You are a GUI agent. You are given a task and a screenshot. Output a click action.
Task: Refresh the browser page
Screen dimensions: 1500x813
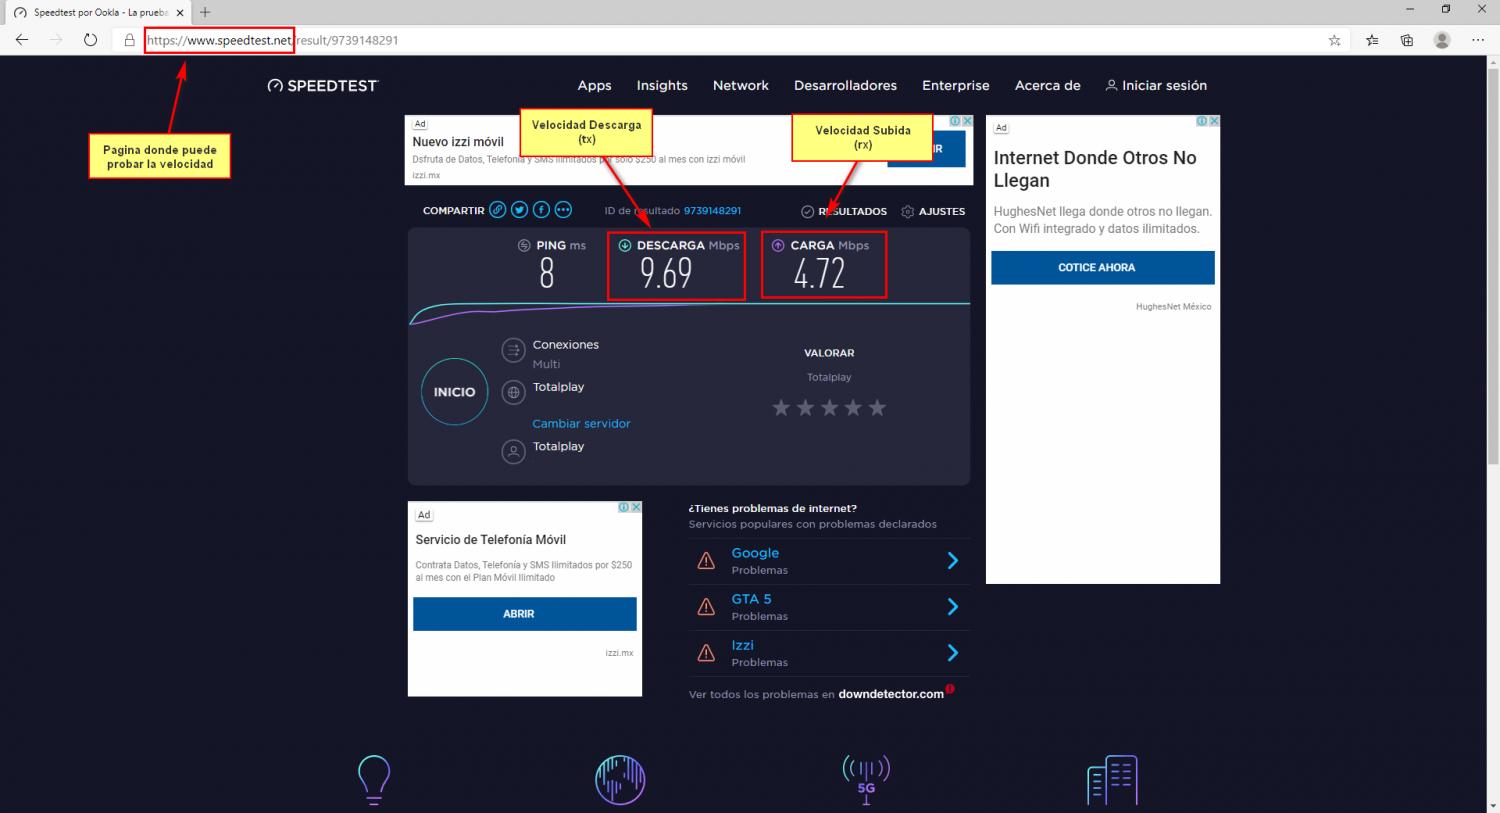click(x=90, y=40)
